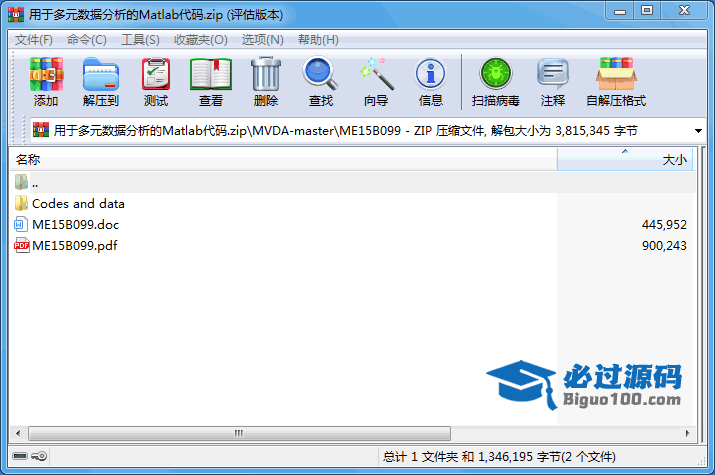Select the Codes and data folder icon
715x475 pixels.
click(x=21, y=203)
